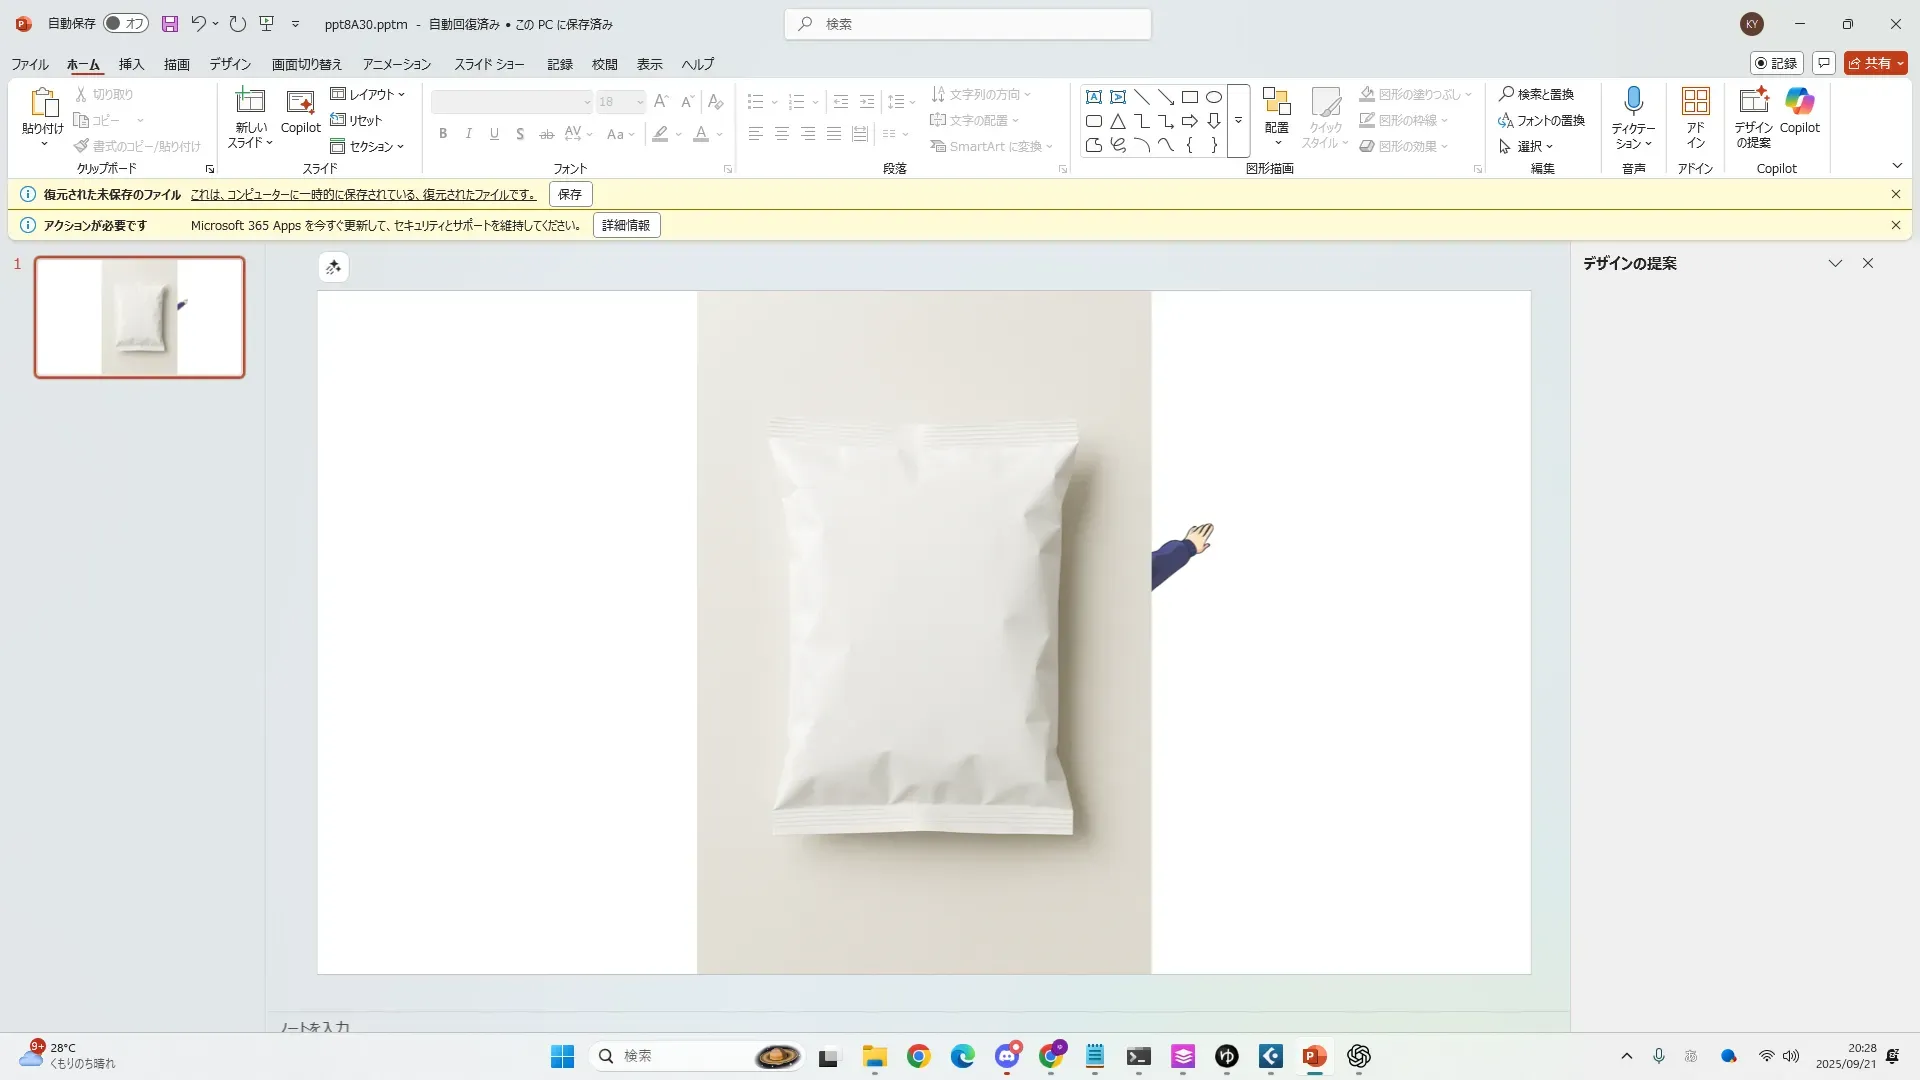Click the designer sparkle icon above slide

[x=333, y=267]
